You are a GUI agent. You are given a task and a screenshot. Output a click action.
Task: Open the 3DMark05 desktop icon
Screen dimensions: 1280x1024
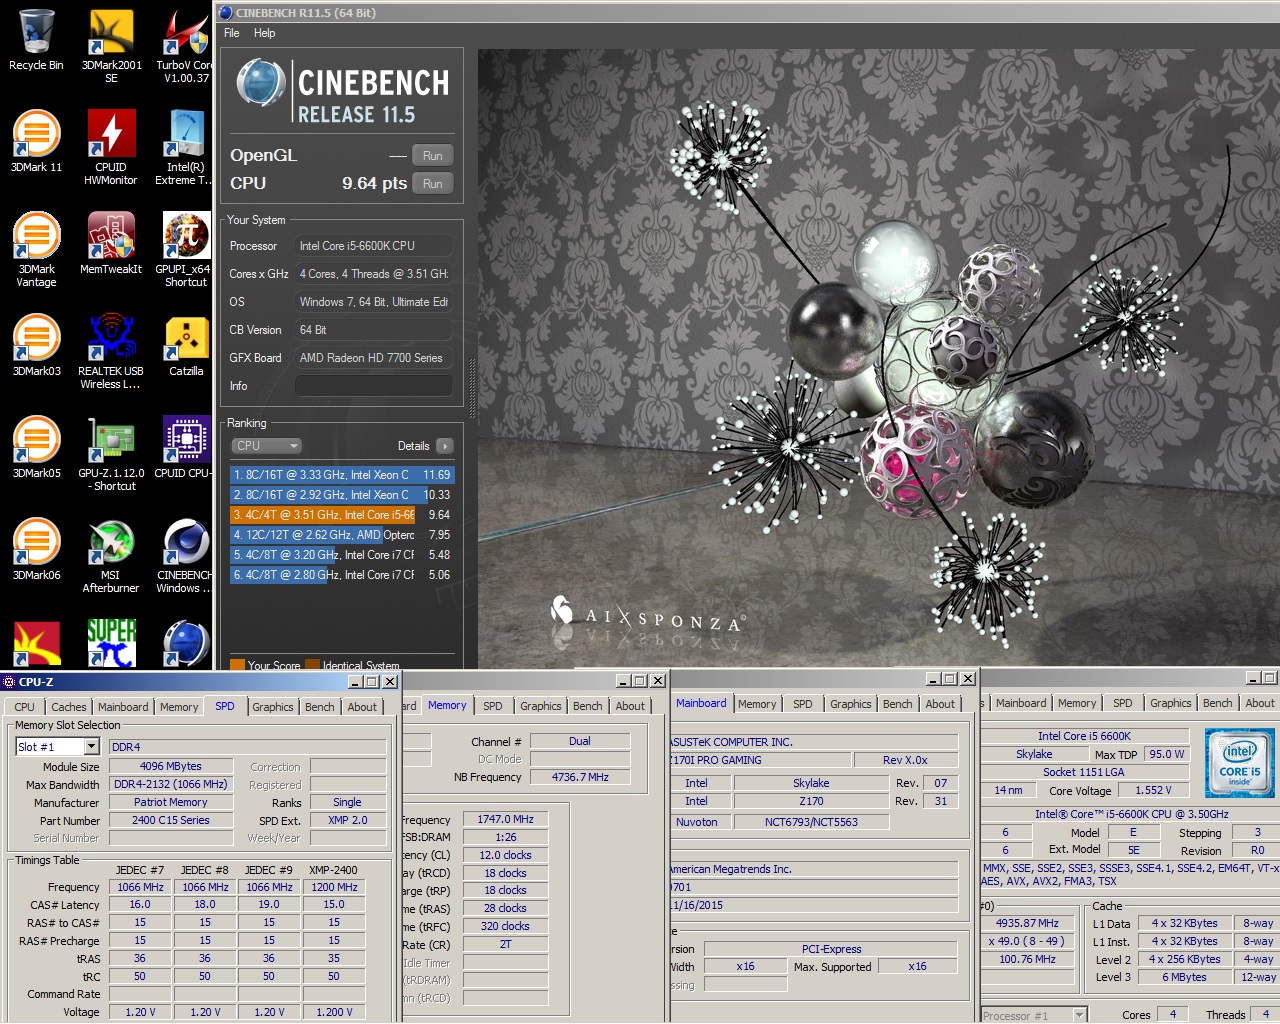coord(36,448)
